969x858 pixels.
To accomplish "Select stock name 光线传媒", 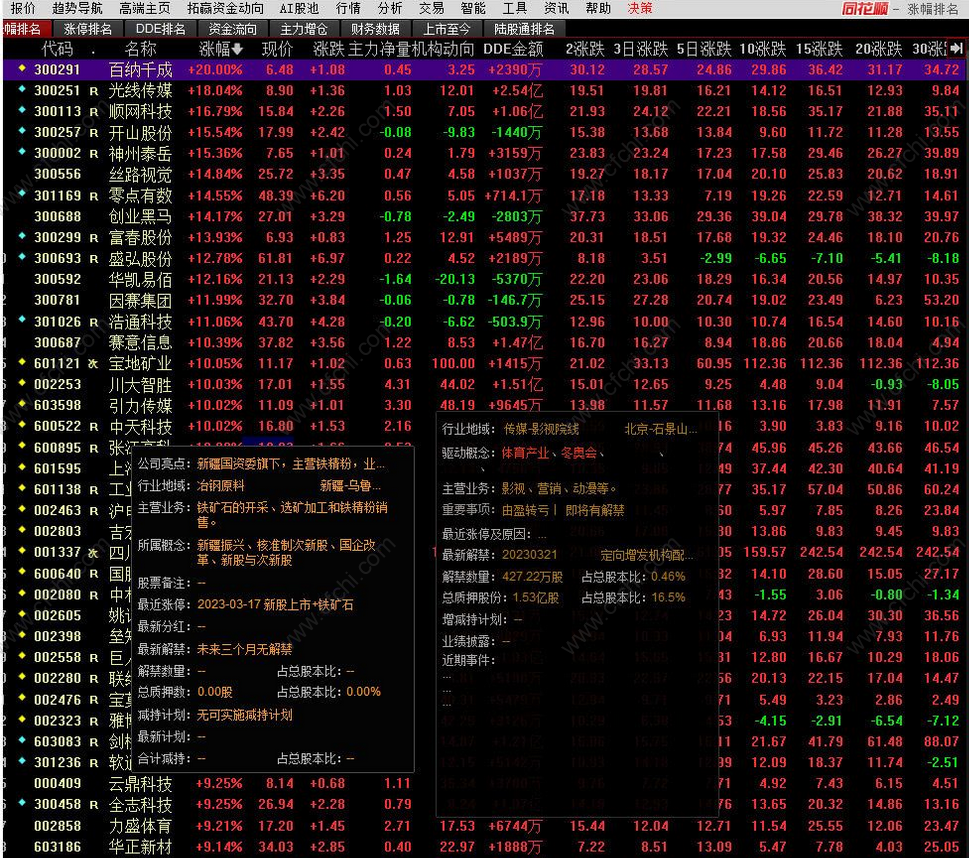I will [140, 91].
